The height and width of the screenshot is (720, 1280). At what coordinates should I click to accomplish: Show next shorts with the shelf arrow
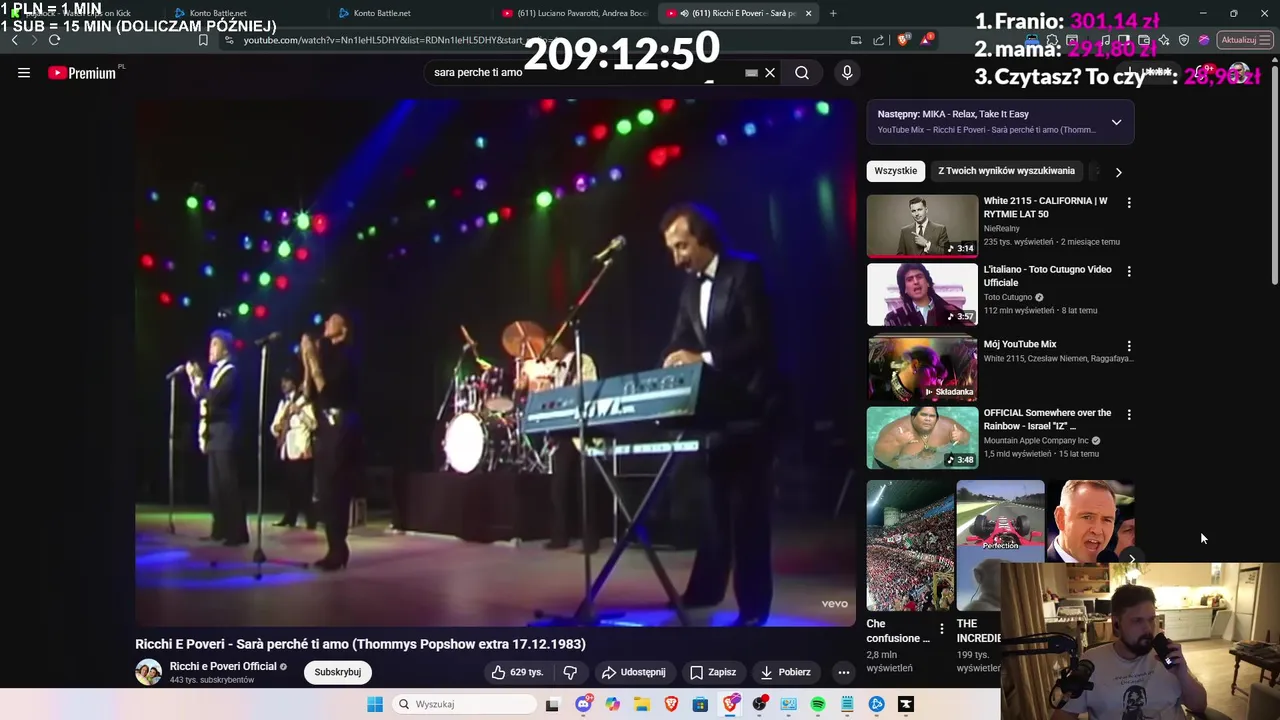click(1131, 559)
